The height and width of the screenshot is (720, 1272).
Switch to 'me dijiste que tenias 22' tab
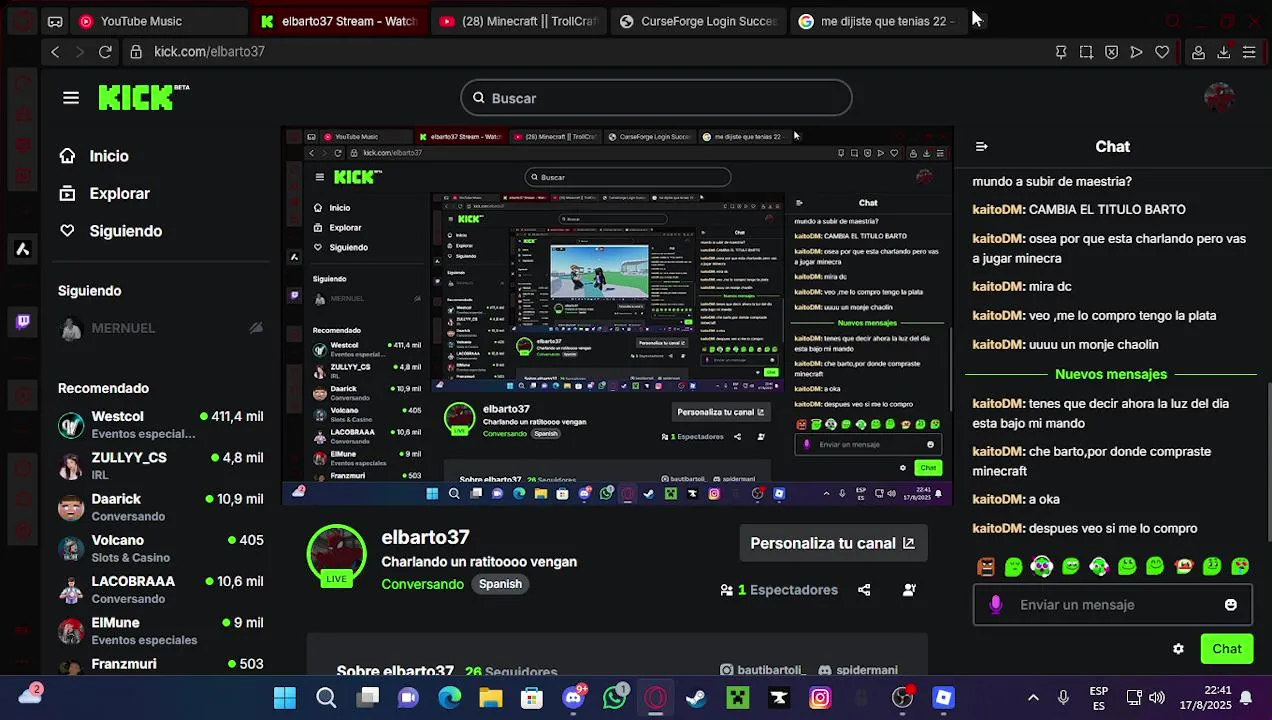877,21
